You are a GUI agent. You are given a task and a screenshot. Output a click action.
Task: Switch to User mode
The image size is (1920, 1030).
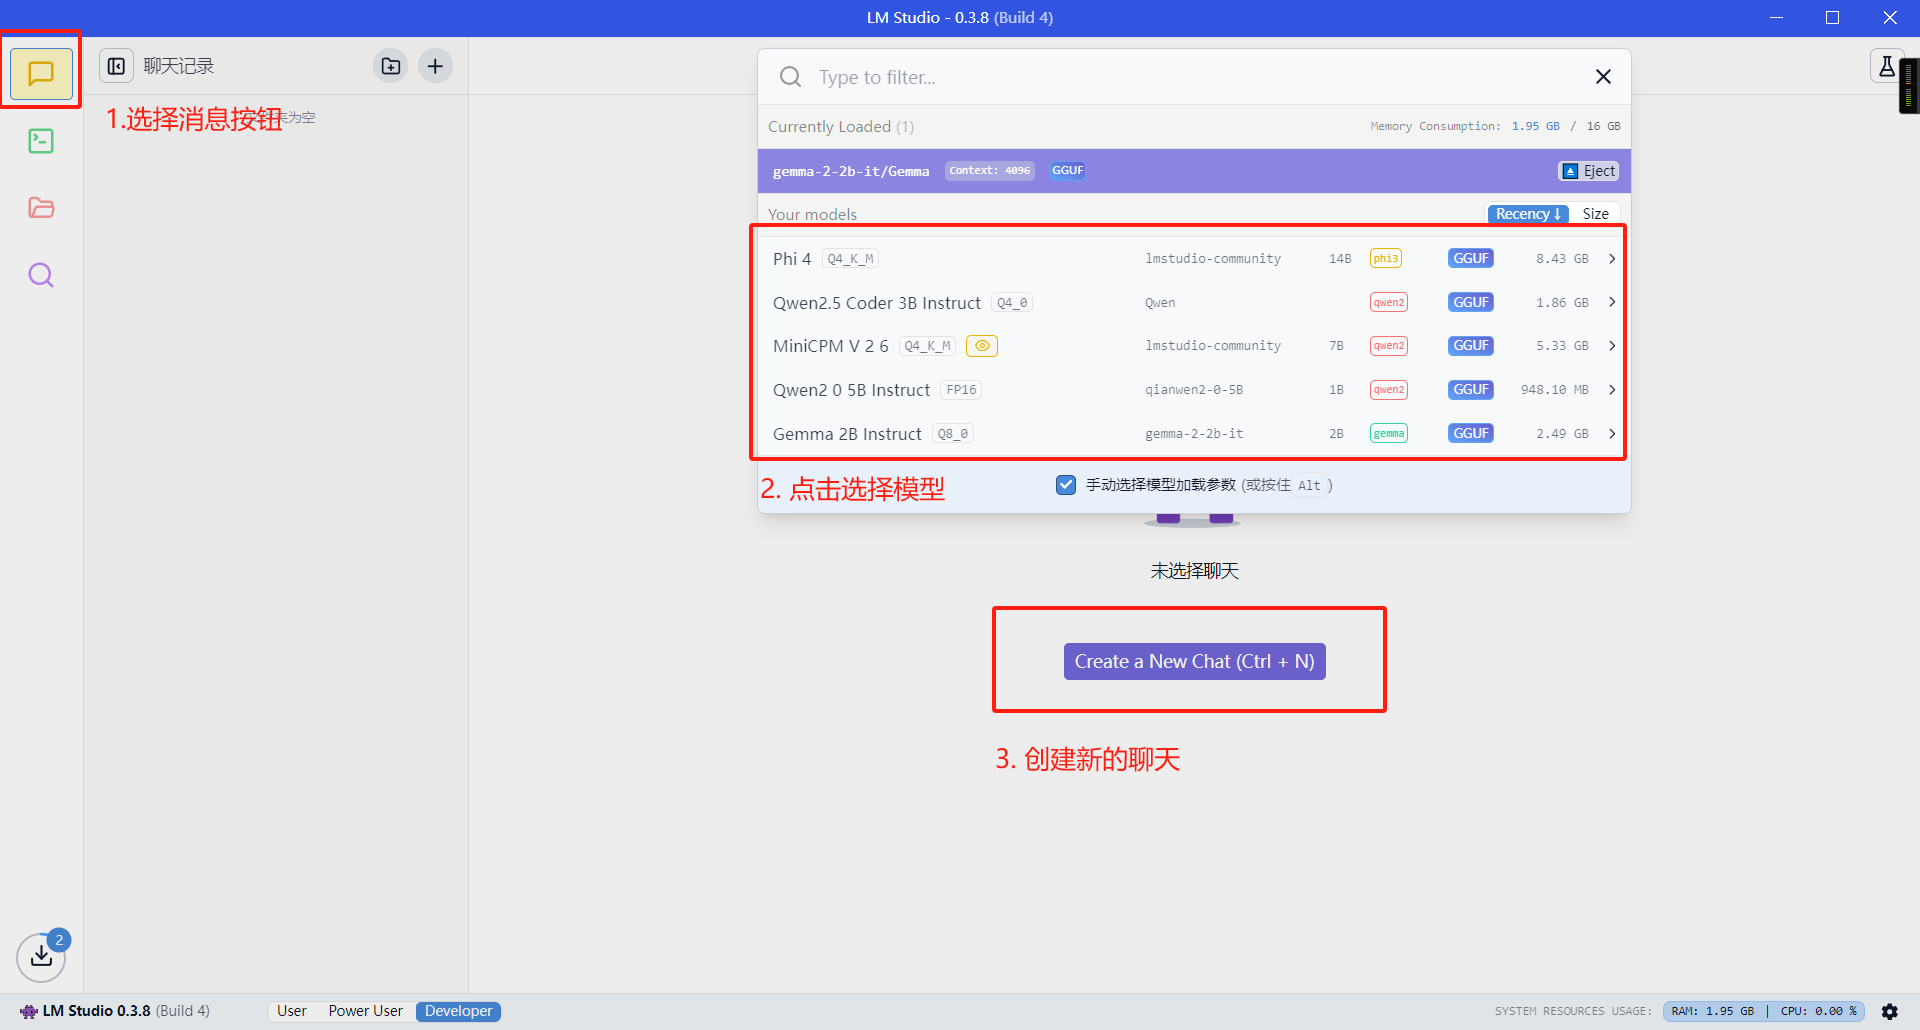(292, 1011)
